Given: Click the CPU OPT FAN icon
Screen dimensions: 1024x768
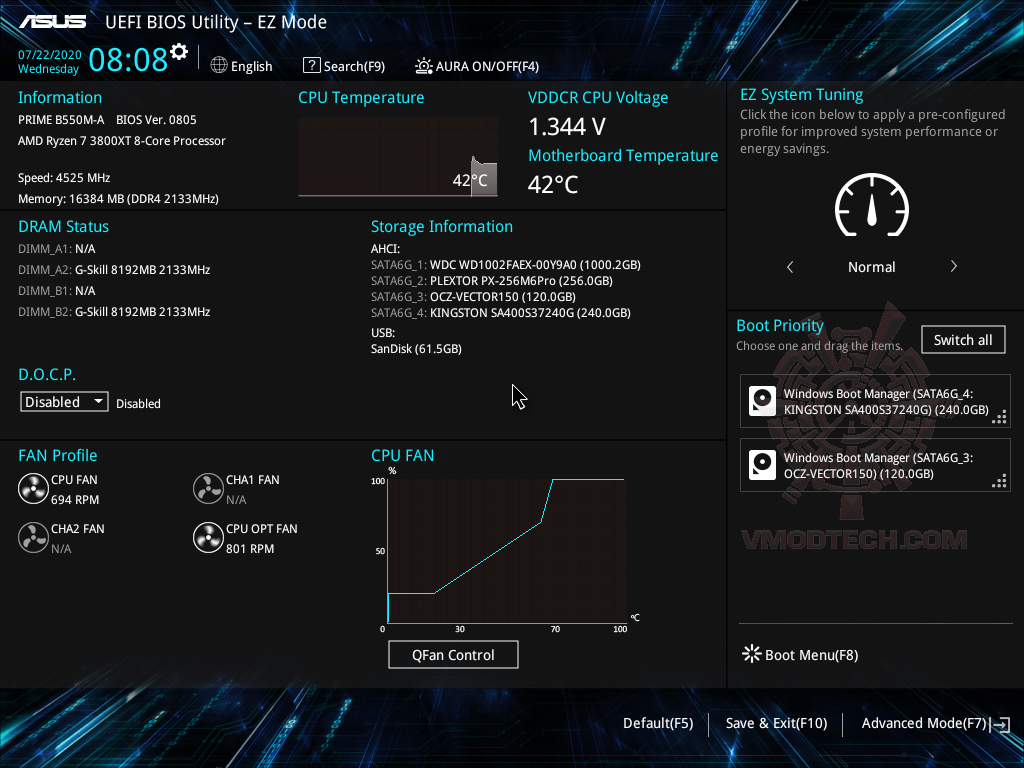Looking at the screenshot, I should (208, 538).
